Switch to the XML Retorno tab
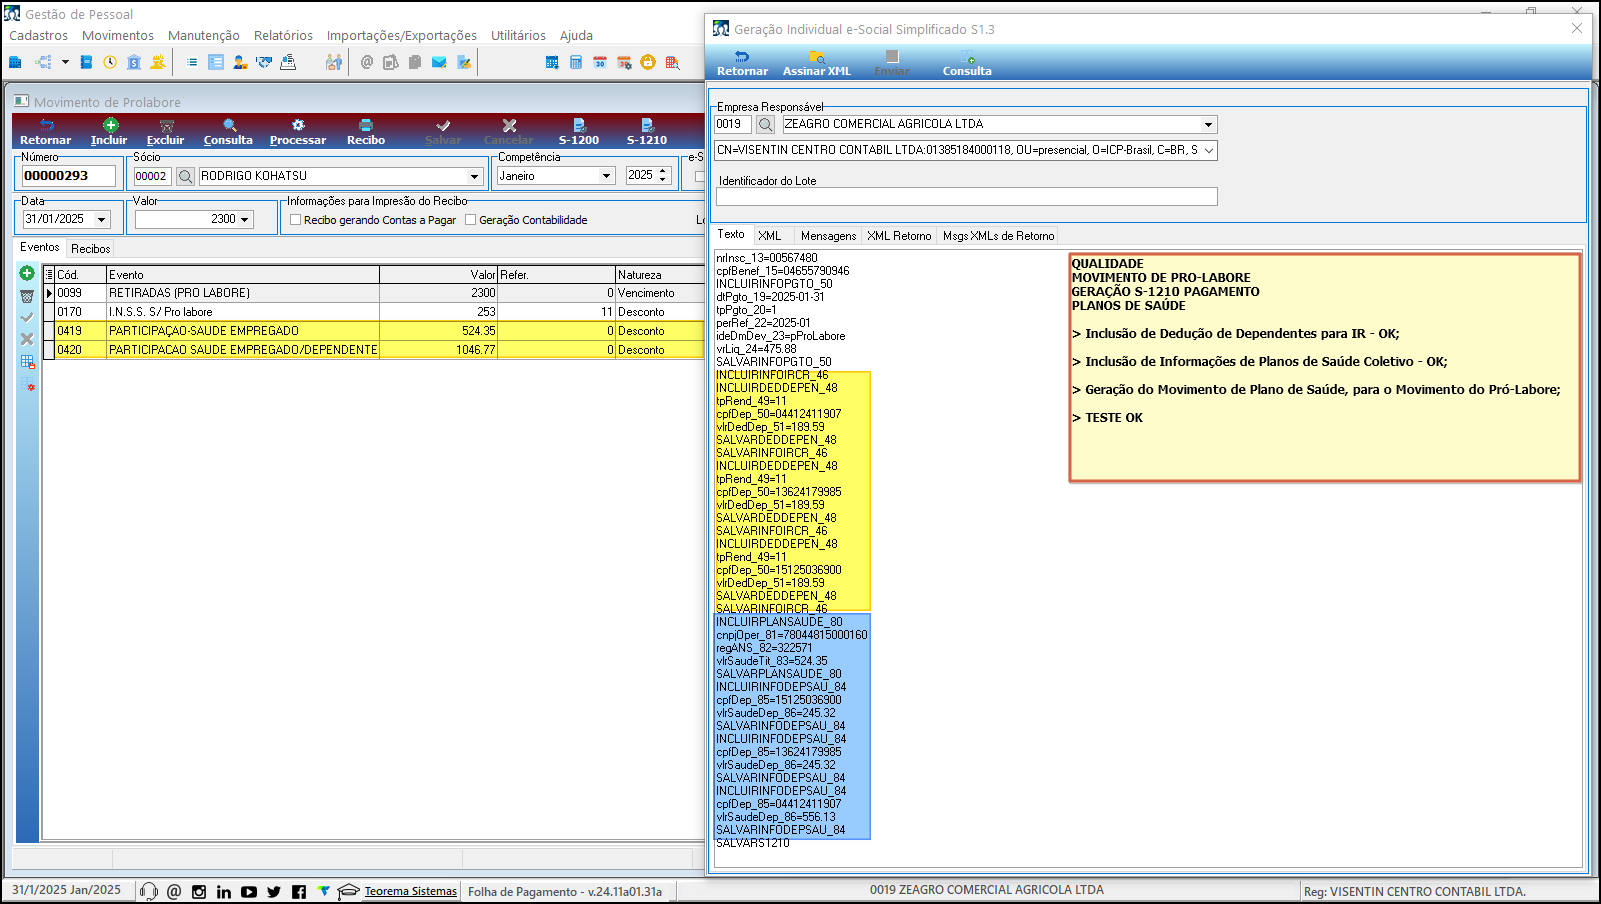 pos(899,236)
